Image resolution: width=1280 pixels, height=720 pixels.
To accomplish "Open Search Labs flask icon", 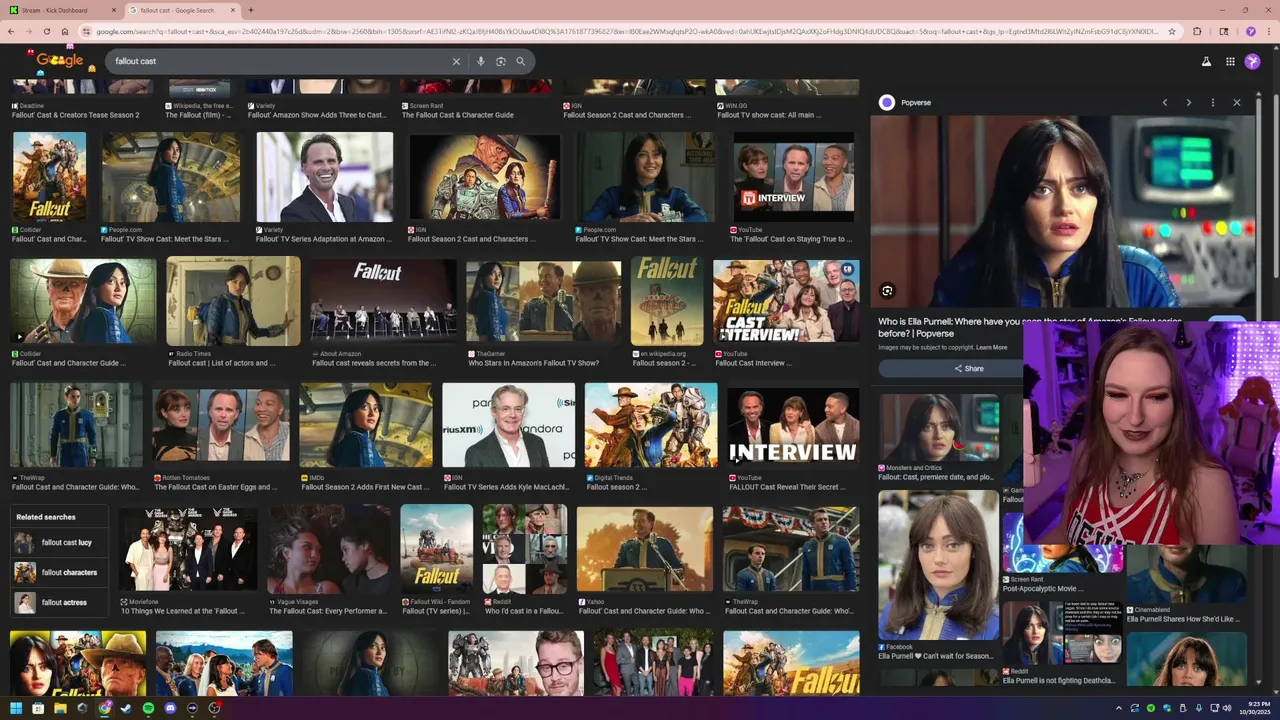I will tap(1206, 61).
